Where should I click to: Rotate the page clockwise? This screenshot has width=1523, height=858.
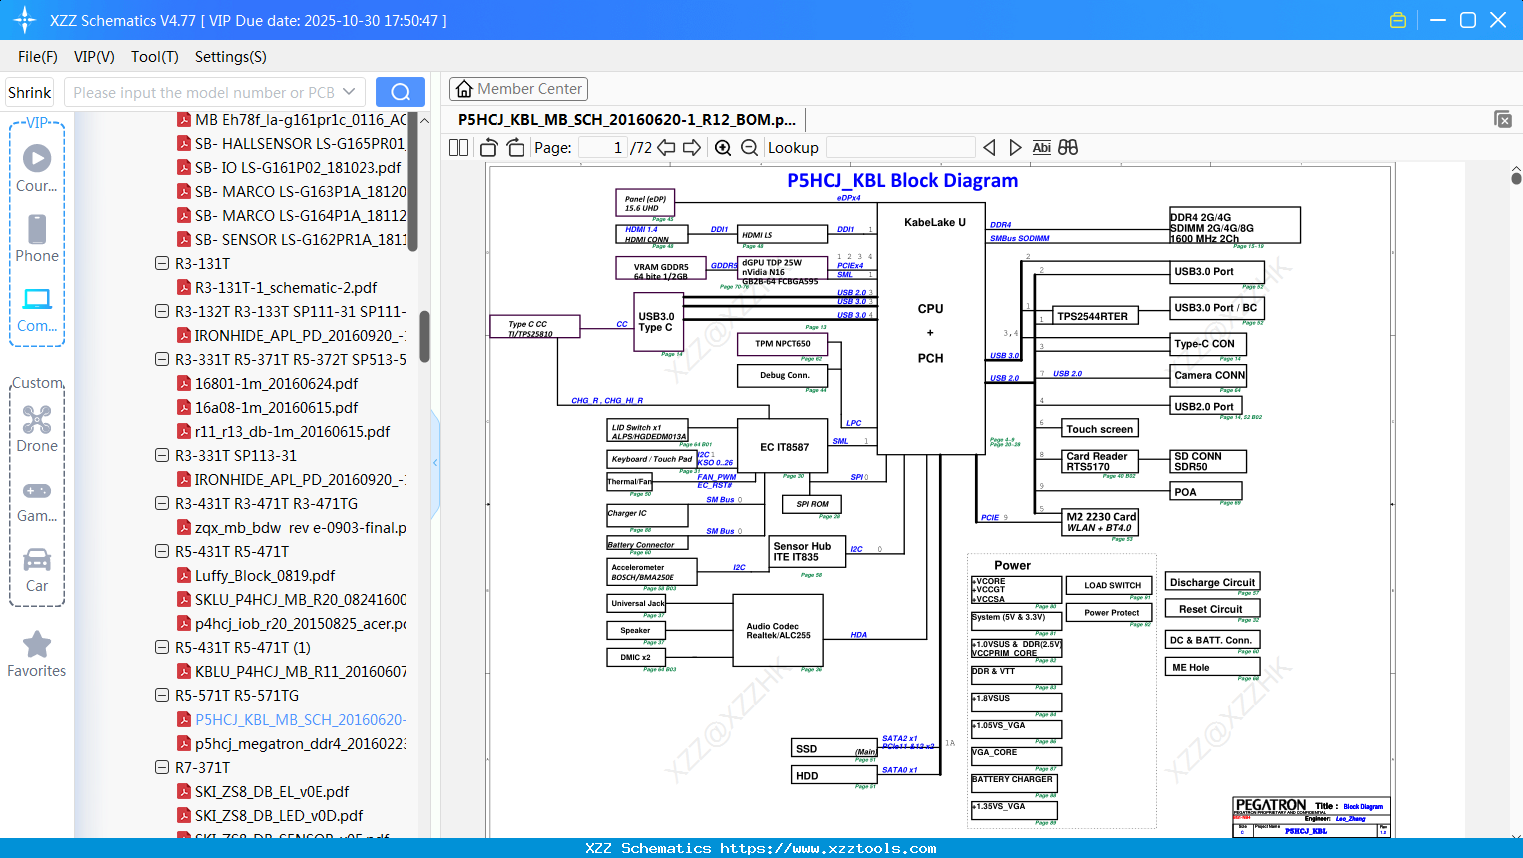click(x=515, y=148)
